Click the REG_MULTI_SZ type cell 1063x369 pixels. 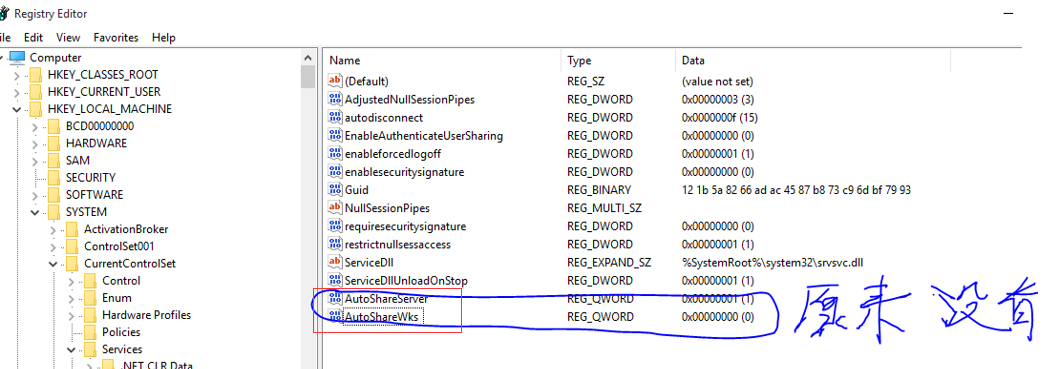coord(604,208)
